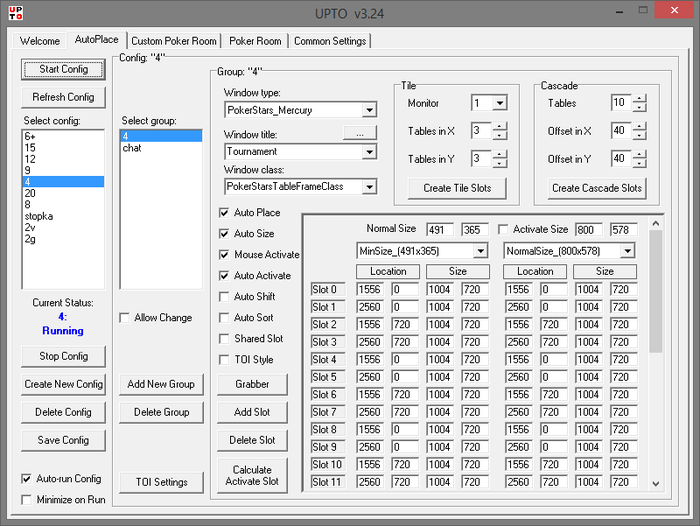
Task: Increase the Offset in Y value
Action: [640, 154]
